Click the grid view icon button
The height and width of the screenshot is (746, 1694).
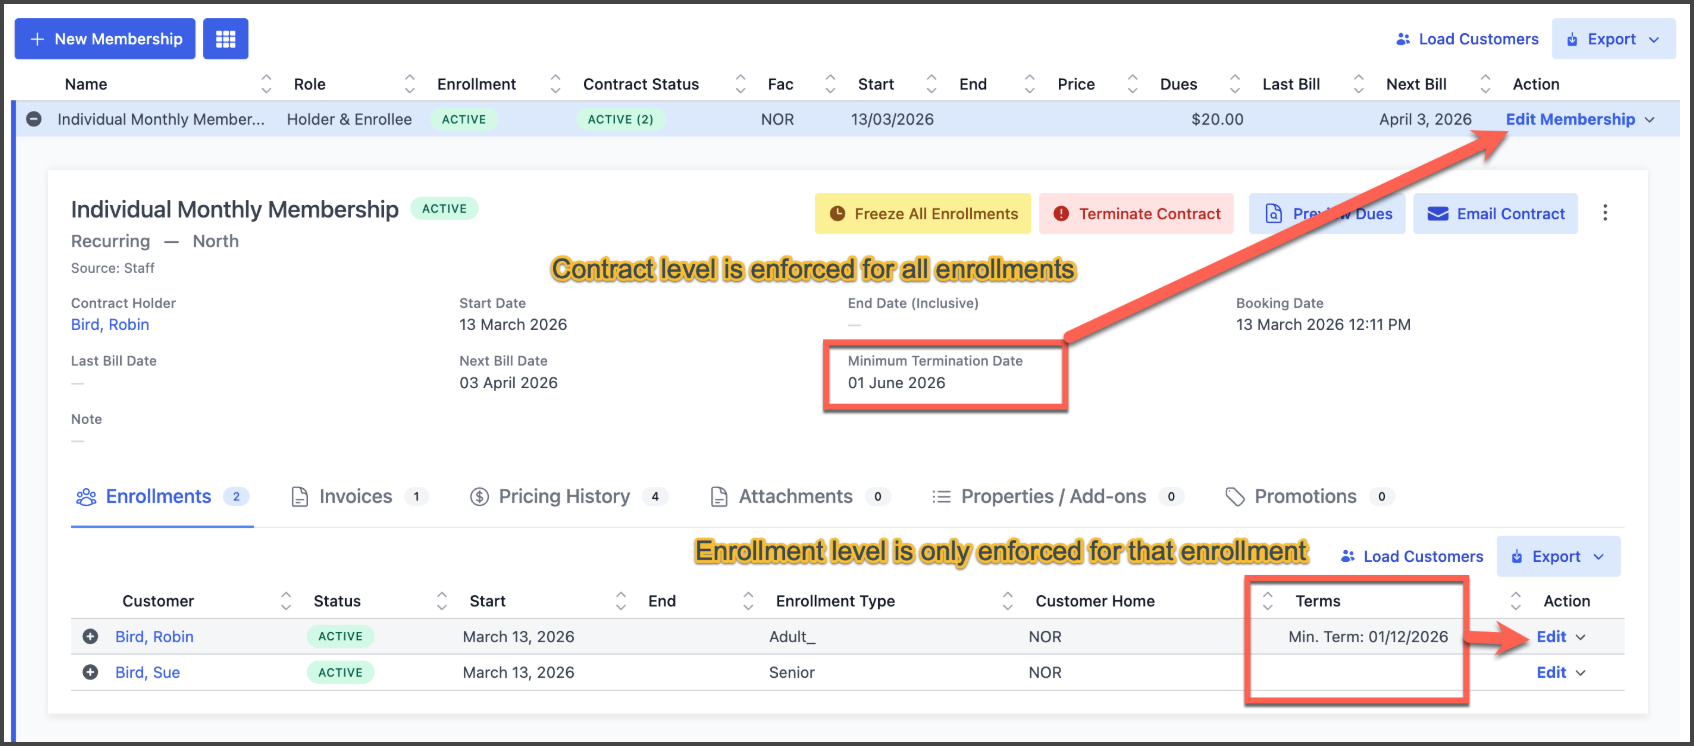pos(225,39)
